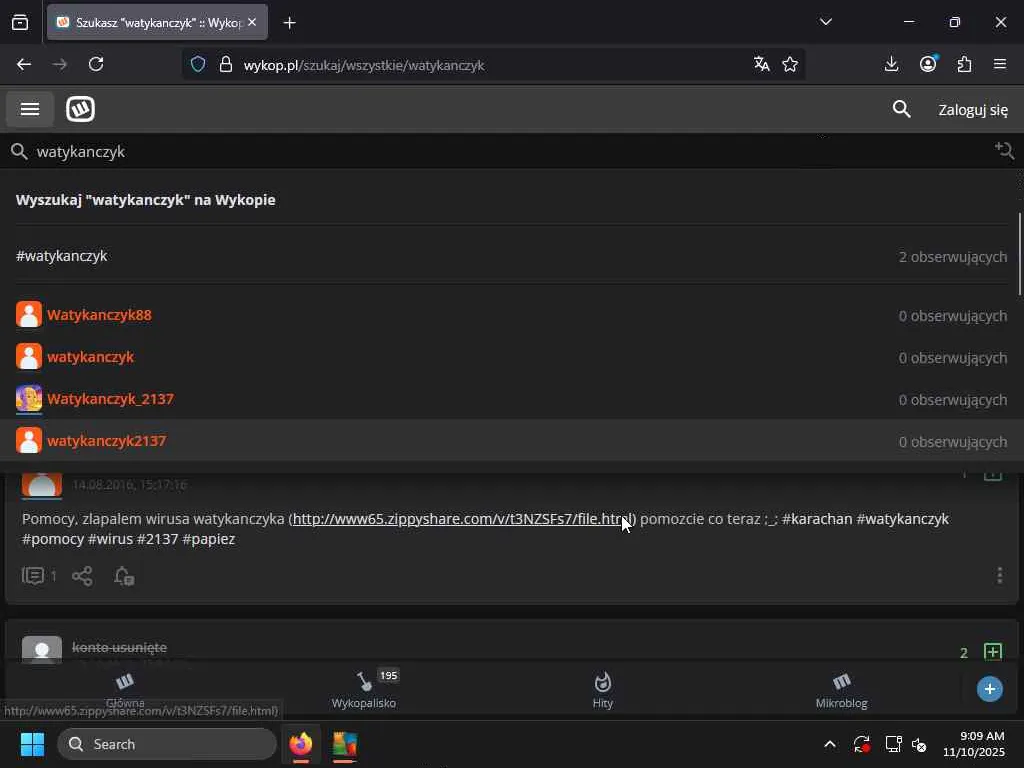
Task: Click the #papiez tag in the post
Action: (208, 539)
